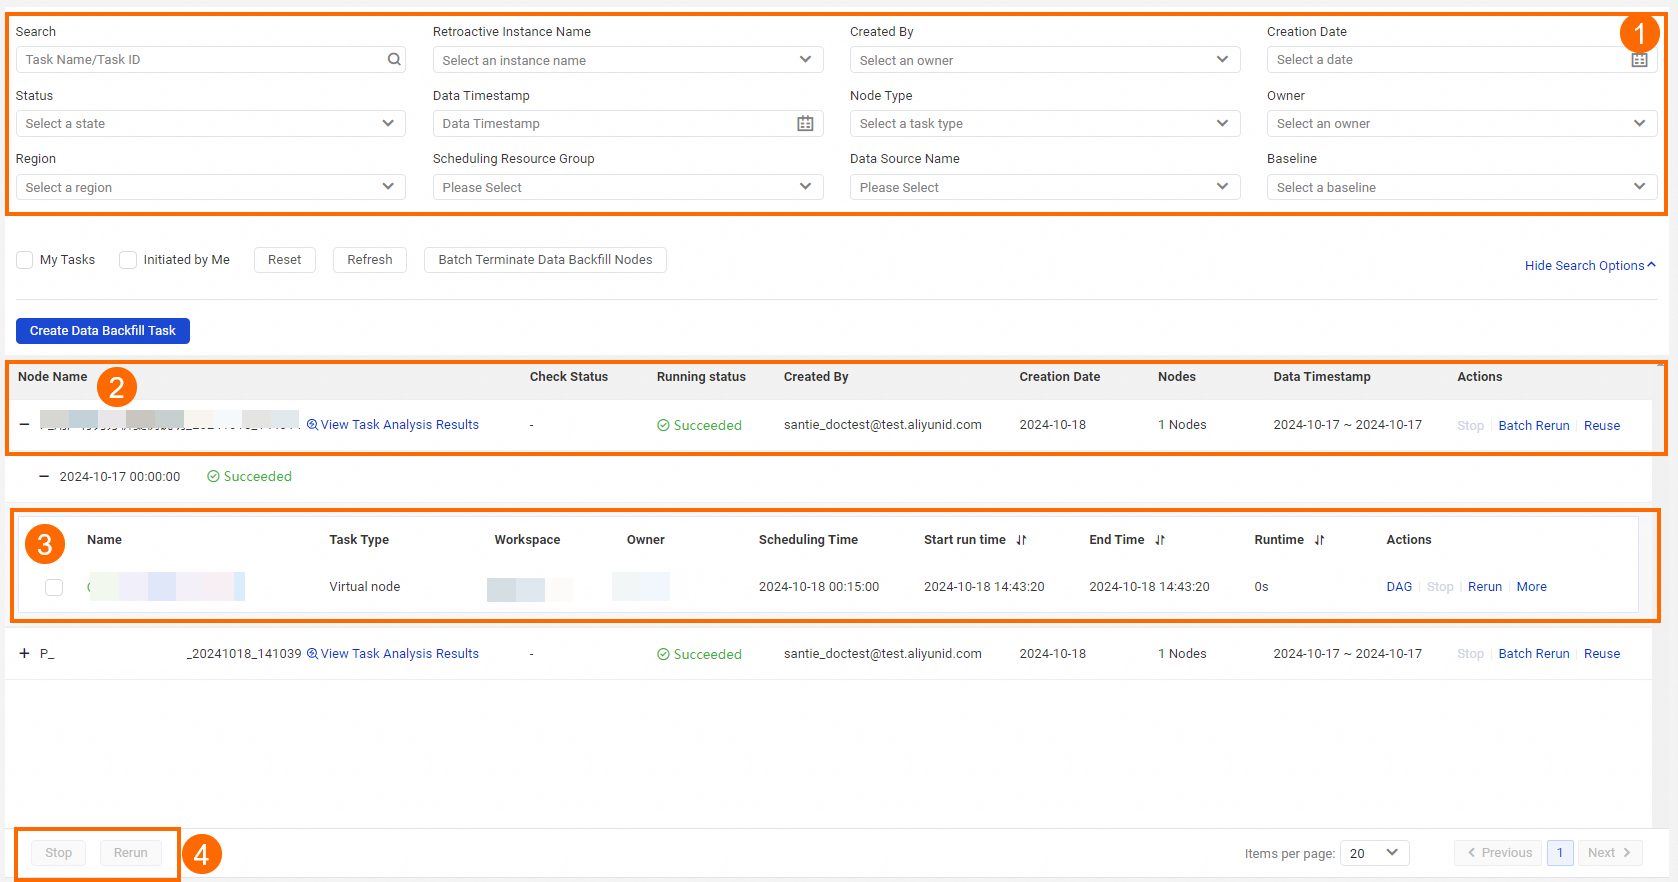Toggle the Initiated by Me checkbox
This screenshot has width=1678, height=882.
[128, 260]
